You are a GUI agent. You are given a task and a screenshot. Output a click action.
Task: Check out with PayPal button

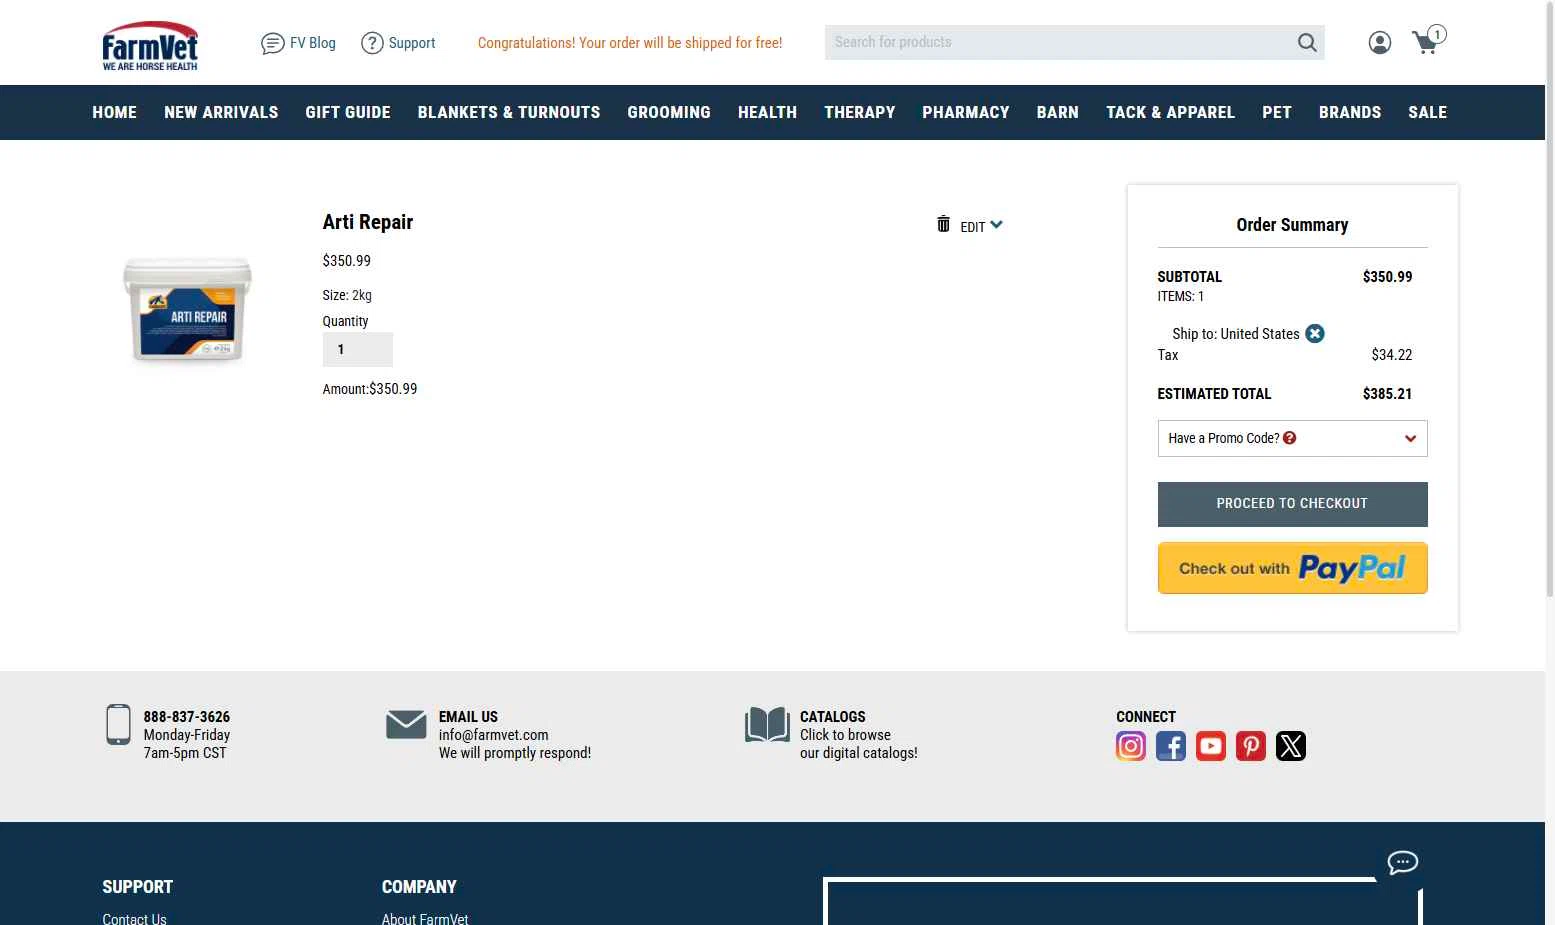[1292, 568]
